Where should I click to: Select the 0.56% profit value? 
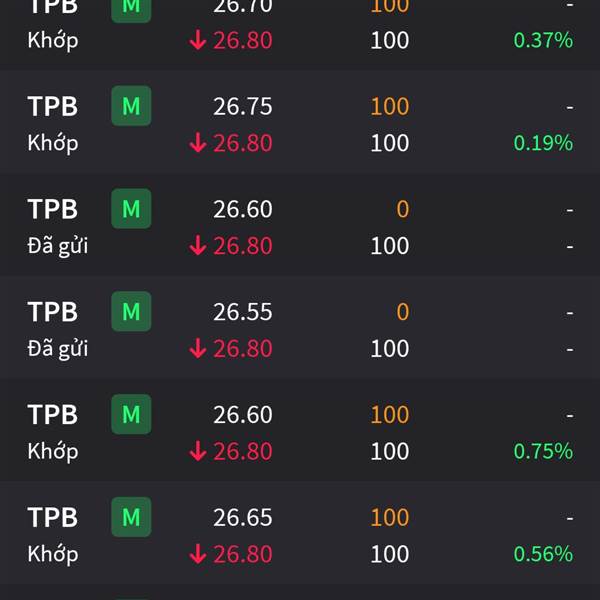[x=543, y=554]
